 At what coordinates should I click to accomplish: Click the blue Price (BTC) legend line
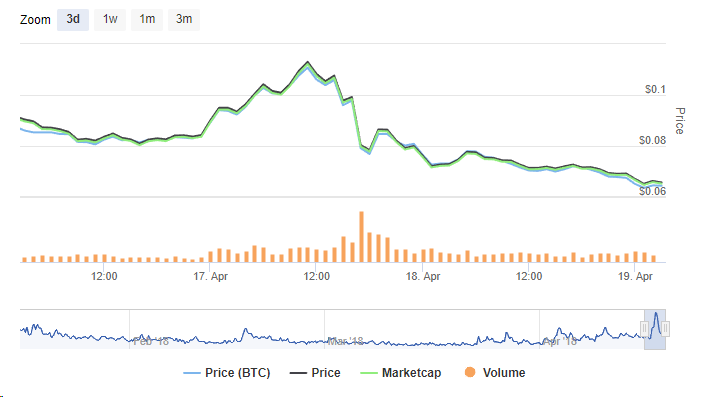coord(192,373)
